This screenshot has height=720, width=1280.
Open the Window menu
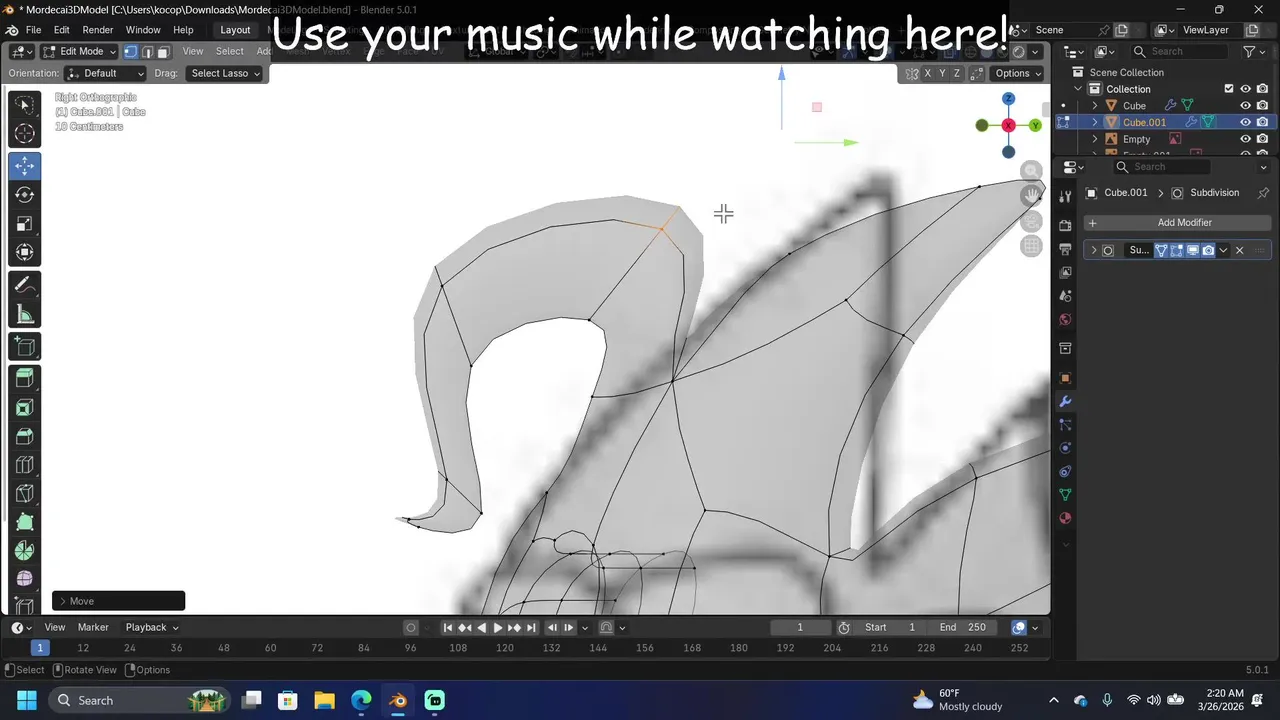[143, 30]
